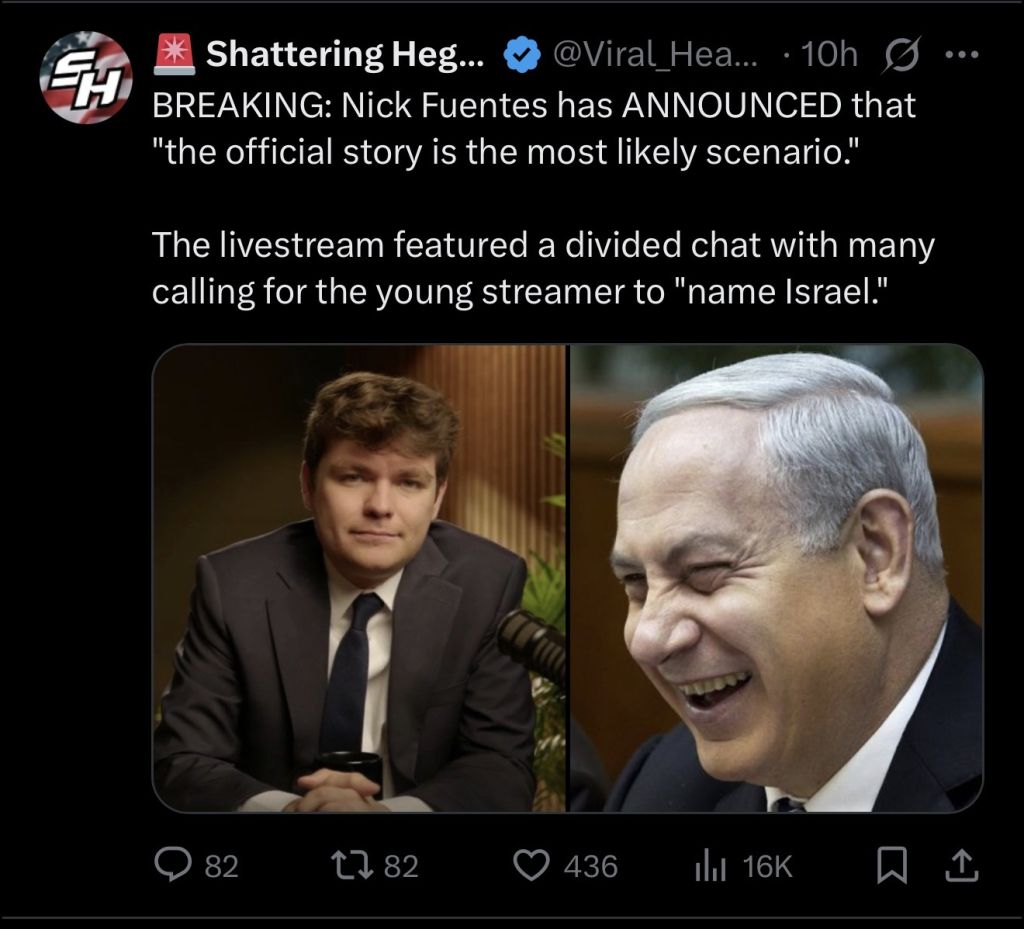Open the reply icon with 82 comments
Viewport: 1024px width, 929px height.
tap(173, 865)
